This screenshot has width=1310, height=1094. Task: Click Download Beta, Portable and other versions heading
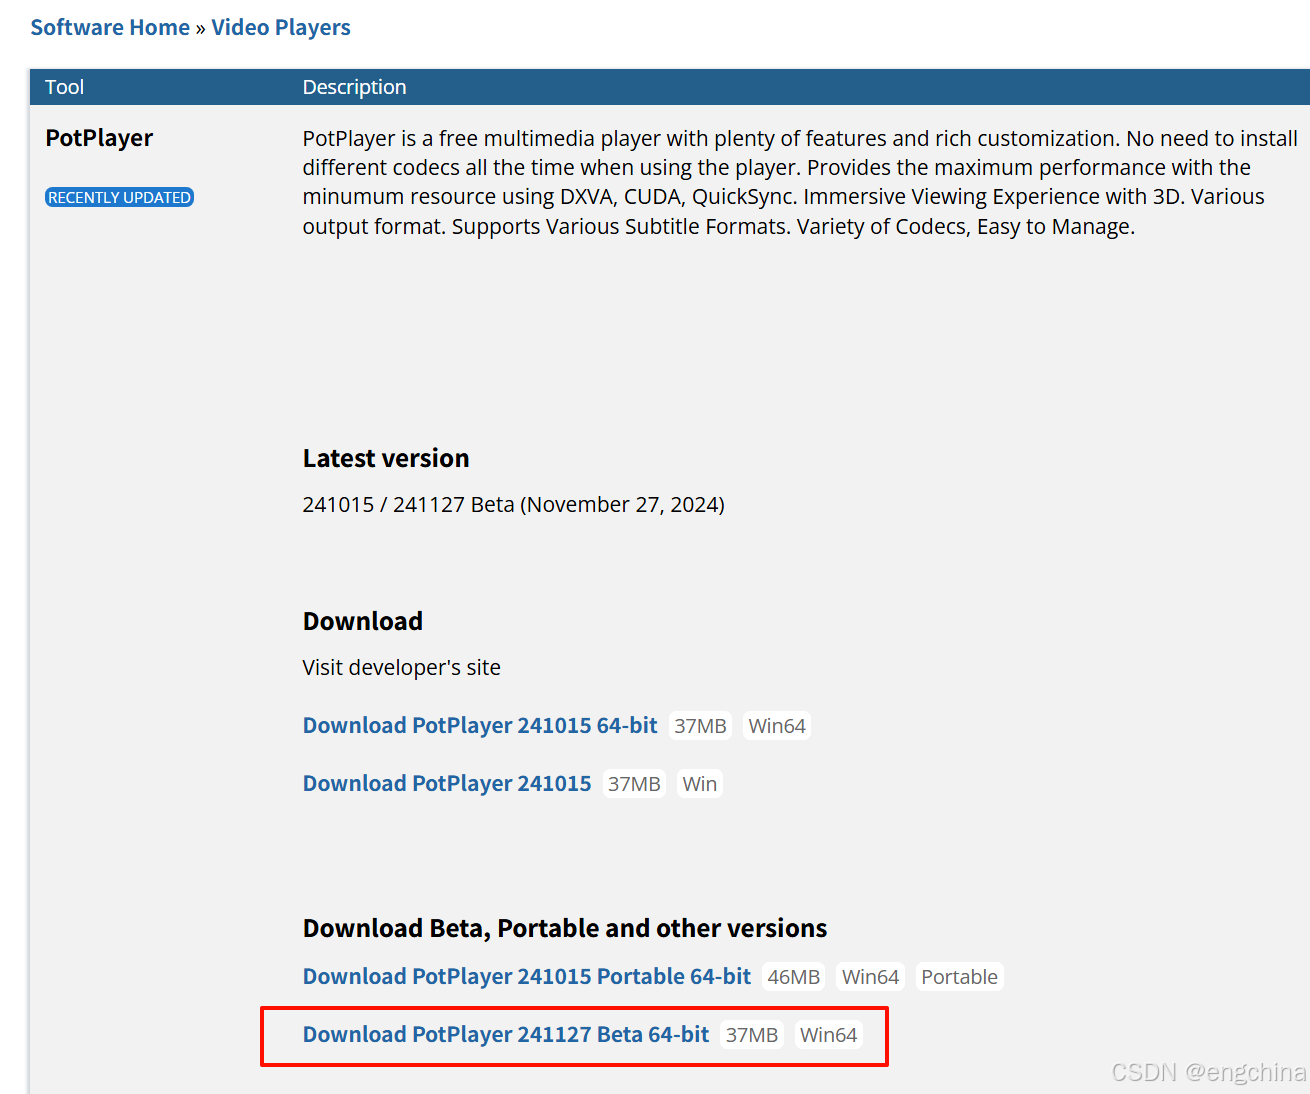pyautogui.click(x=565, y=928)
